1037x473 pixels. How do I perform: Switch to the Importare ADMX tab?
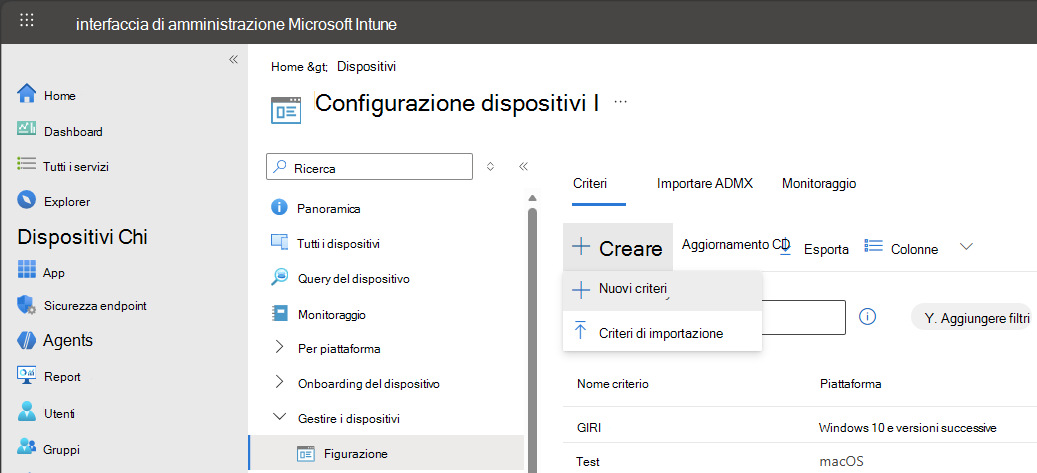[704, 184]
